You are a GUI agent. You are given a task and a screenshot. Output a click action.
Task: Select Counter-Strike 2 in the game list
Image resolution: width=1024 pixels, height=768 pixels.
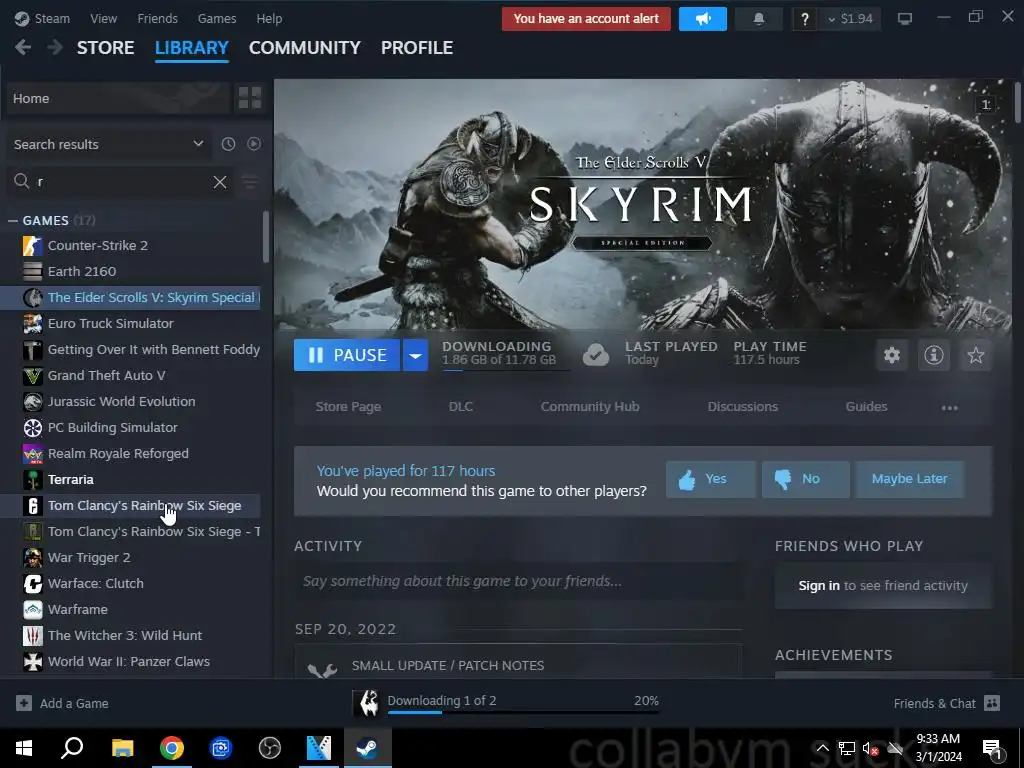tap(131, 246)
